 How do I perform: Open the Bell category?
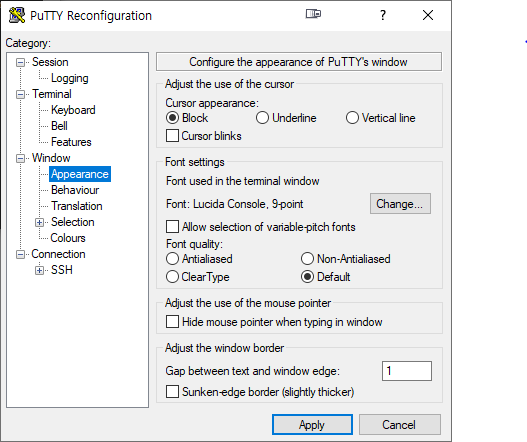pyautogui.click(x=59, y=126)
